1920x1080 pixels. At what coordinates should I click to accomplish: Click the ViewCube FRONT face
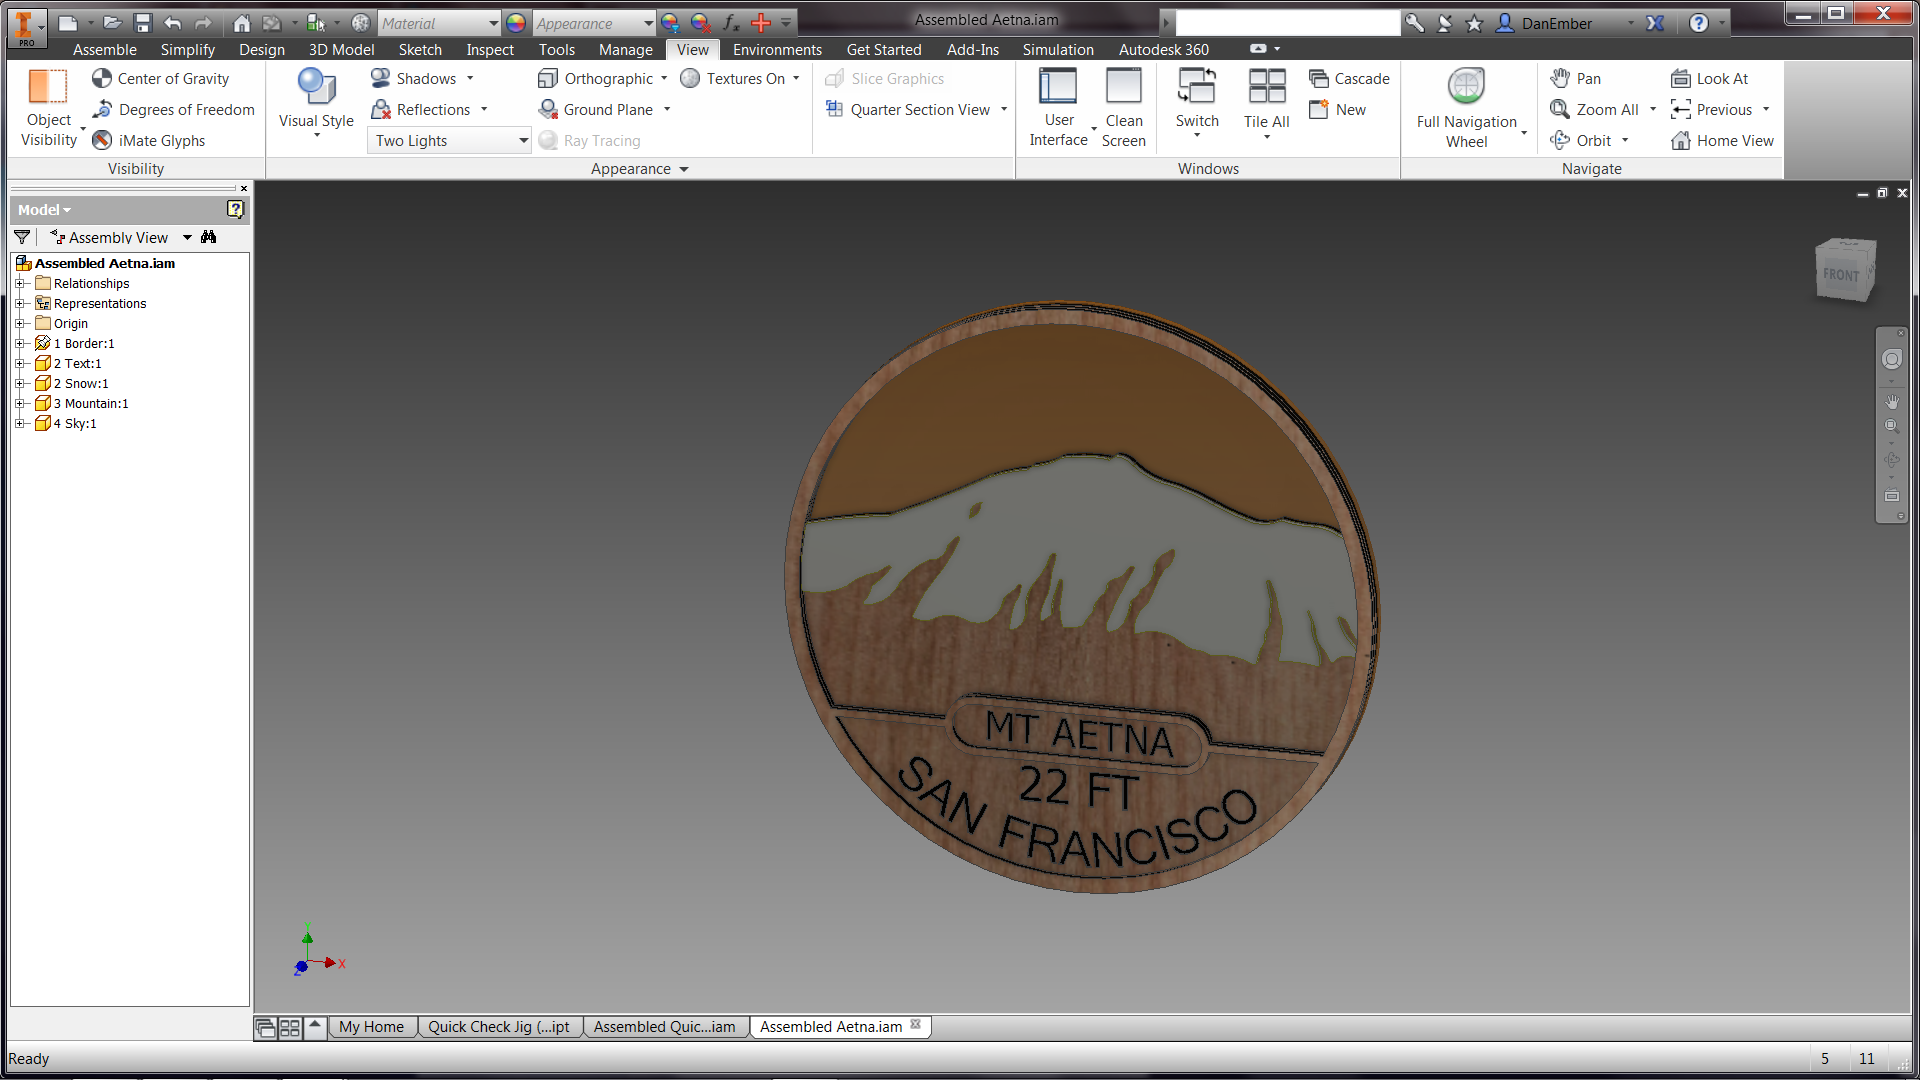tap(1840, 273)
